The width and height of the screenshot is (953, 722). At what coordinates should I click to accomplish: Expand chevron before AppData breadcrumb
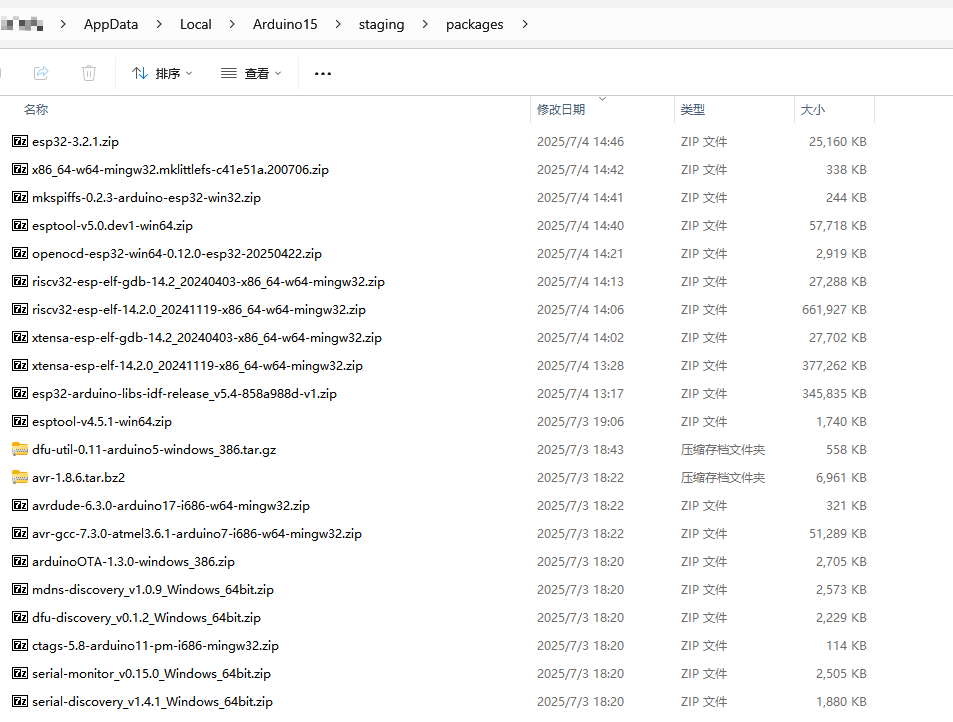coord(63,24)
